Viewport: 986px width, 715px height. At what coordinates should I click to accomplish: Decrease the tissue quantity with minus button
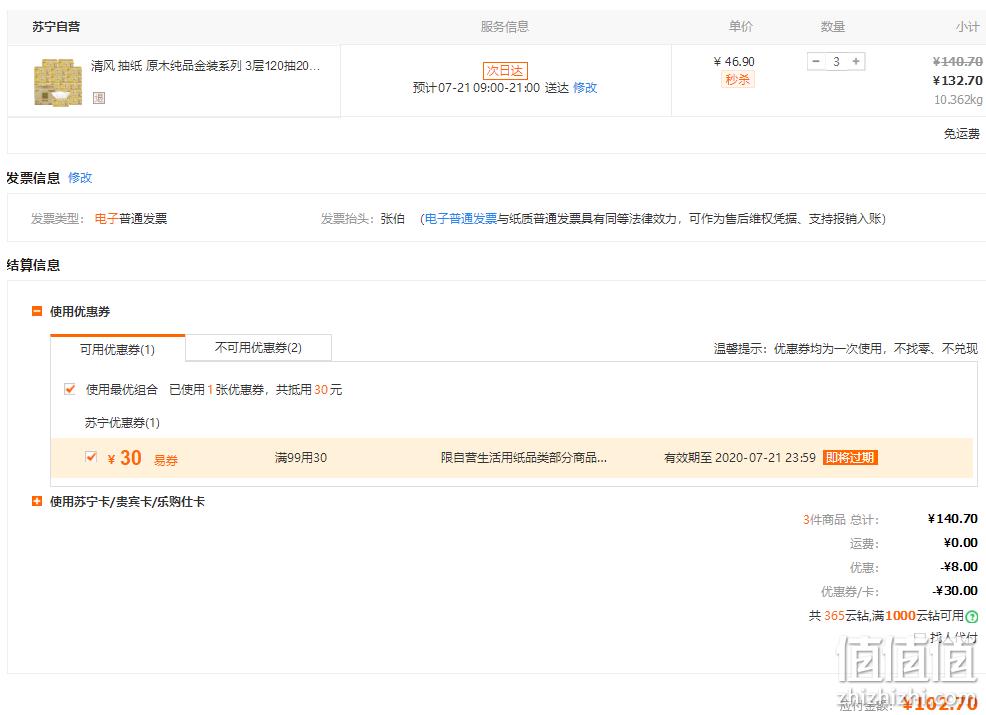[816, 62]
